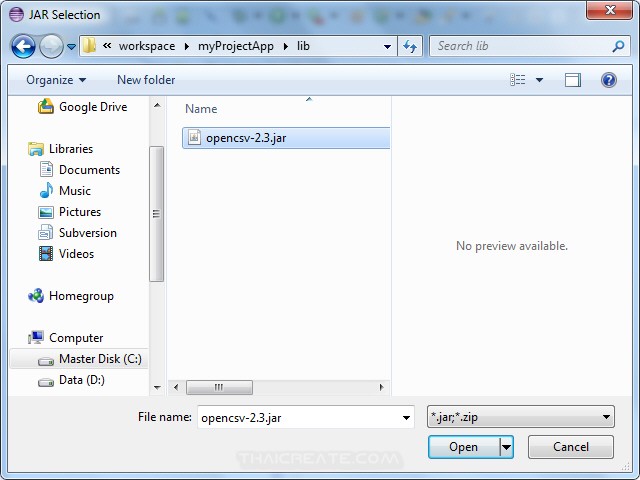
Task: Open the Pictures library
Action: (80, 212)
